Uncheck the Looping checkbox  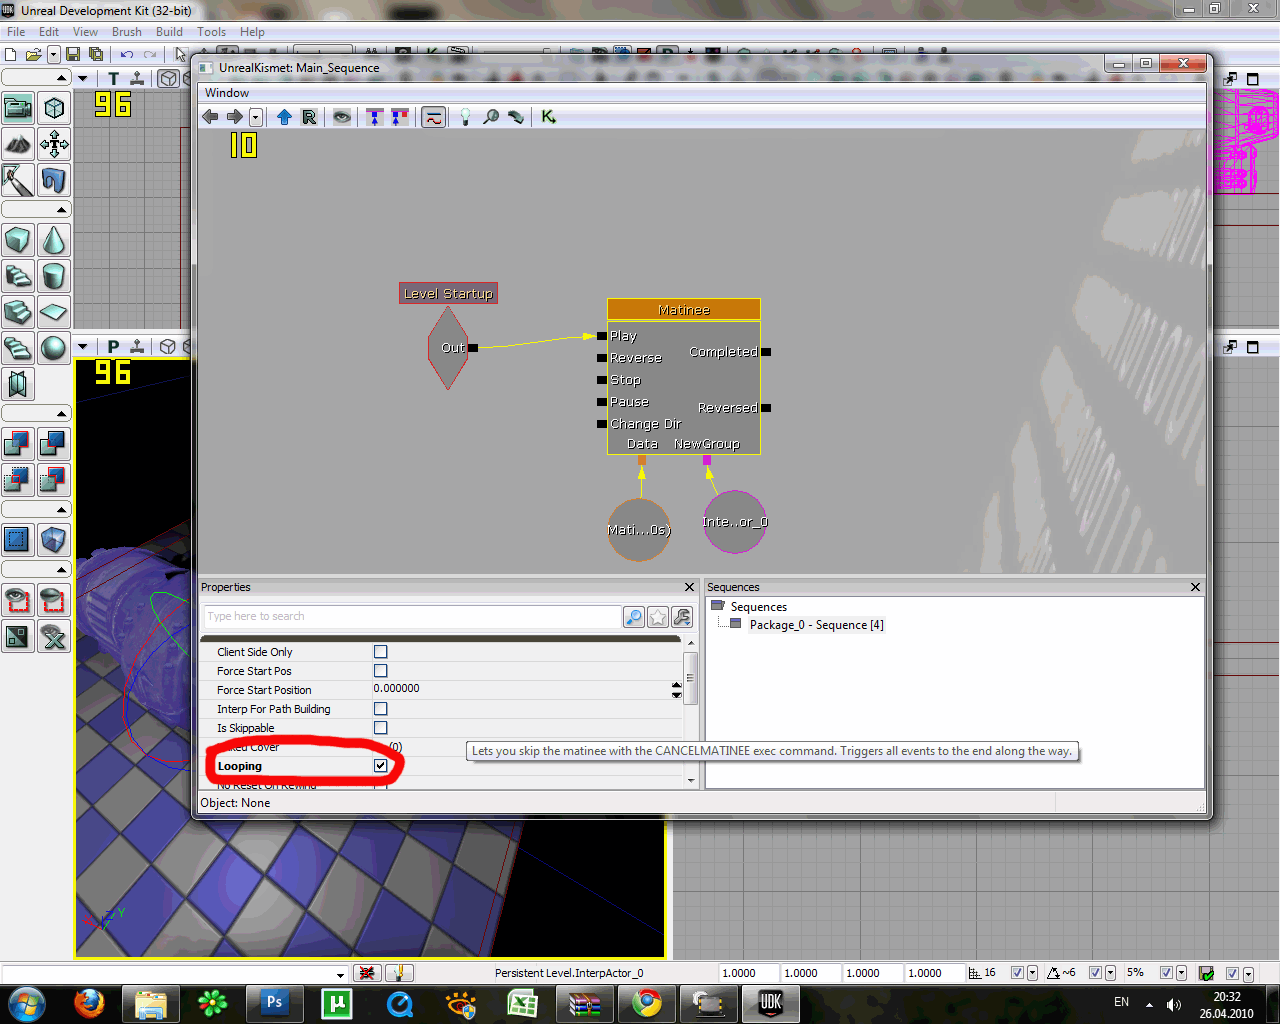[x=381, y=766]
